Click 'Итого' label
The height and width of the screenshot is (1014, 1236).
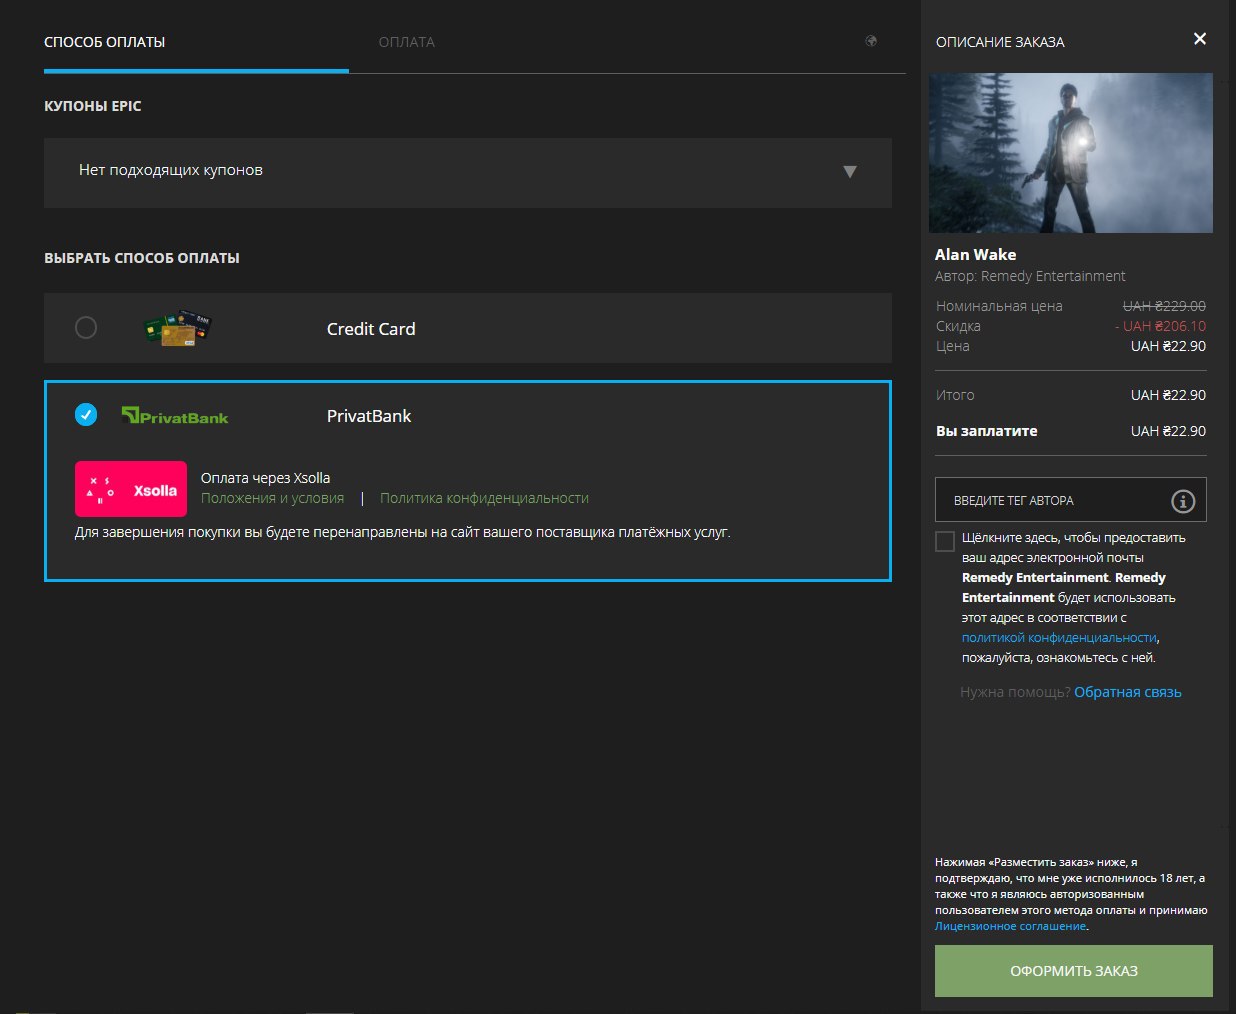pos(955,395)
